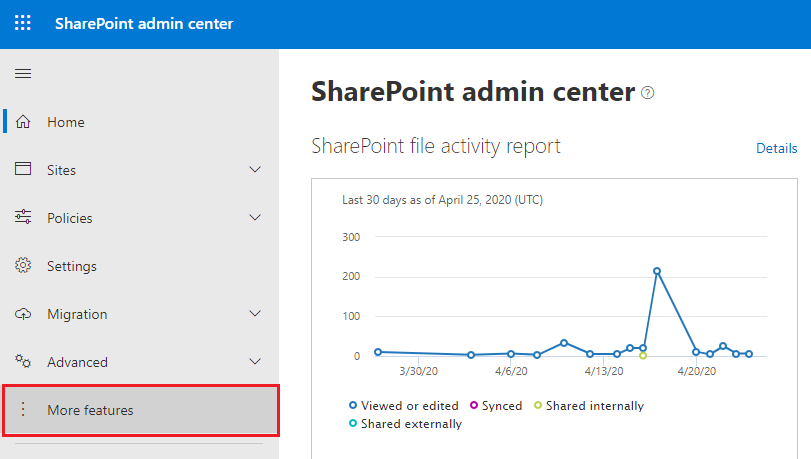Screen dimensions: 811x459
Task: Click SharePoint admin center header title
Action: [144, 24]
